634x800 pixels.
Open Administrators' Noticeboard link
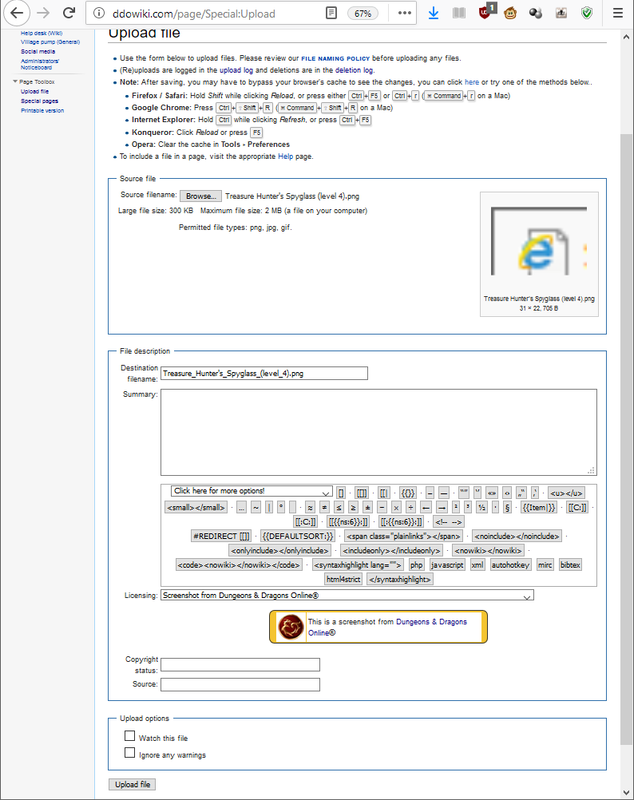pos(40,64)
